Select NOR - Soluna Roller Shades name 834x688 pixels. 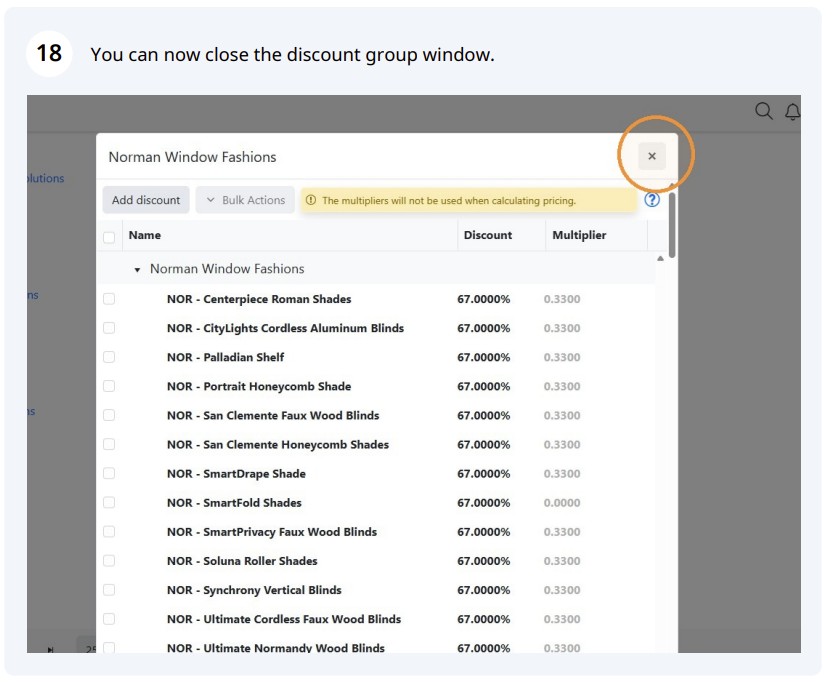[x=242, y=561]
